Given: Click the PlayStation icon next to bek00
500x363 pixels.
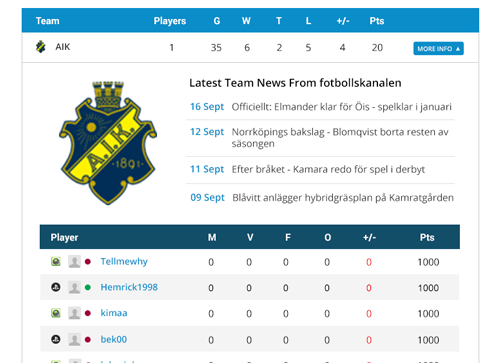Looking at the screenshot, I should click(x=56, y=339).
